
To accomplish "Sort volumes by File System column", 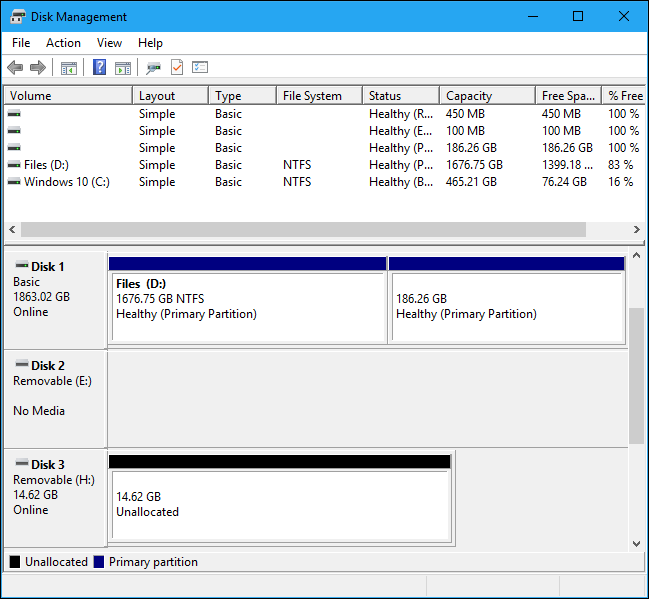I will coord(312,96).
